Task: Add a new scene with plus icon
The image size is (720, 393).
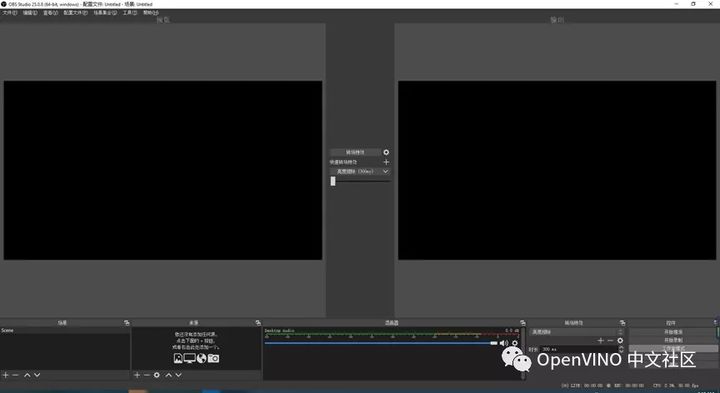Action: pos(6,375)
